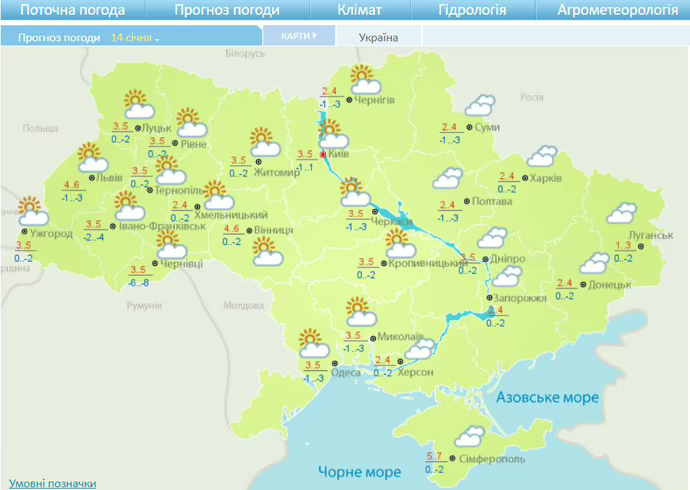Click the weather icon above Миколаїв
Image resolution: width=690 pixels, height=490 pixels.
click(359, 312)
